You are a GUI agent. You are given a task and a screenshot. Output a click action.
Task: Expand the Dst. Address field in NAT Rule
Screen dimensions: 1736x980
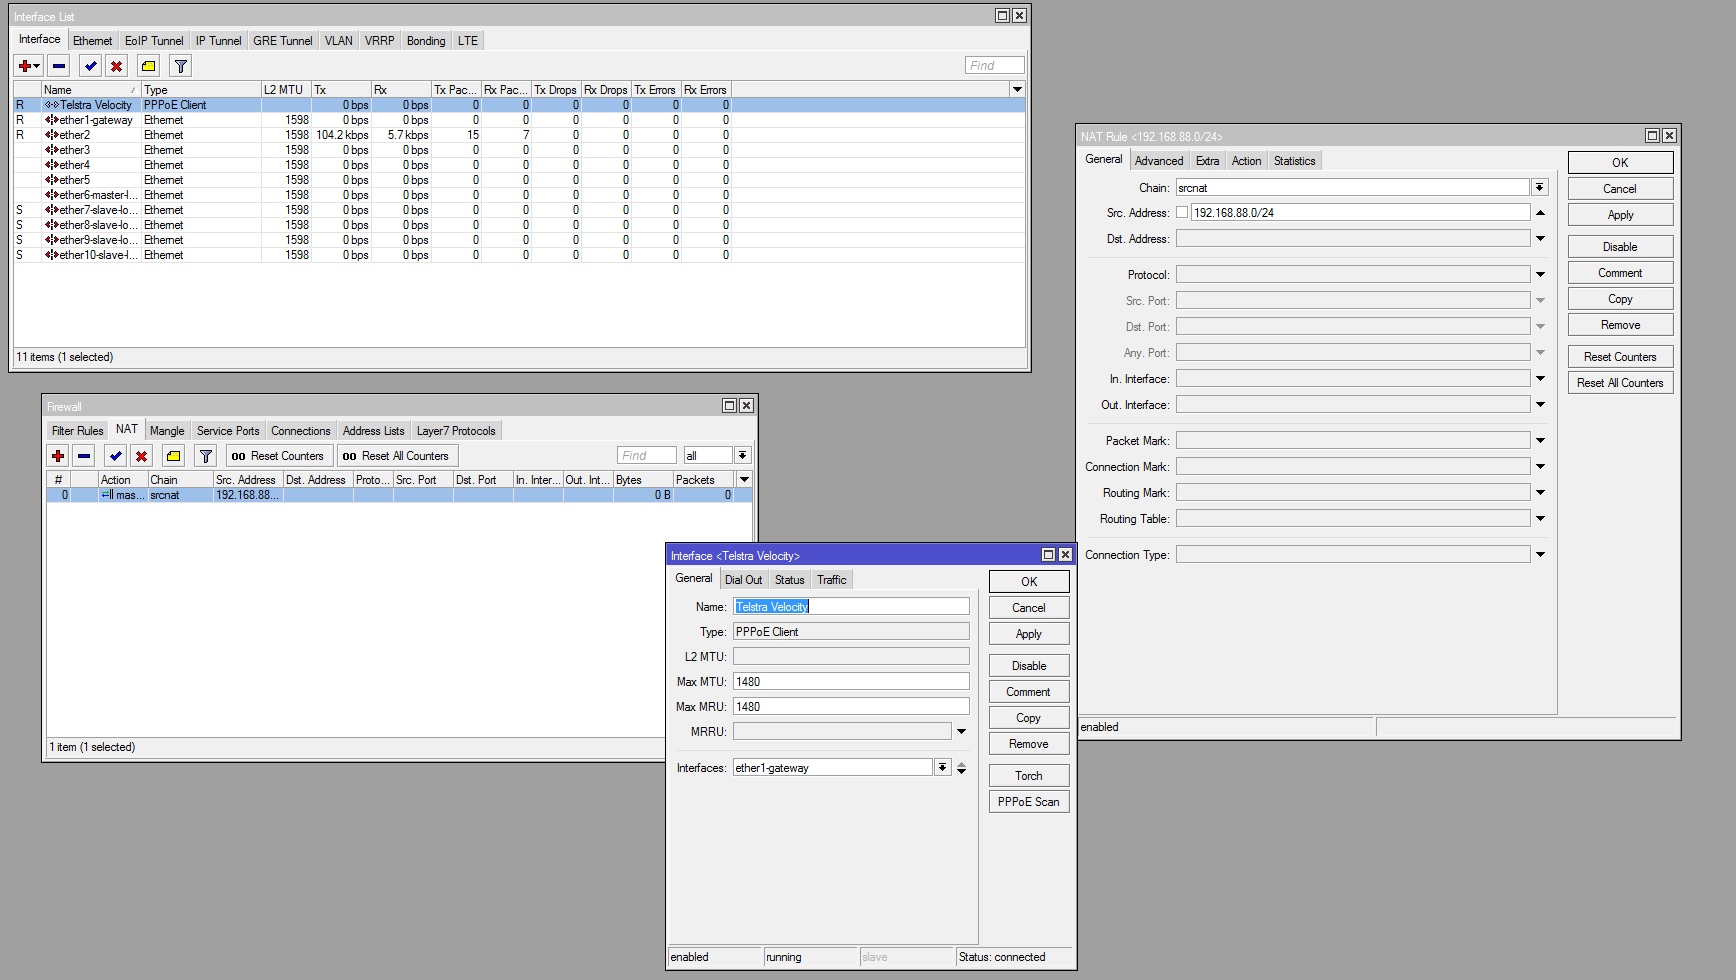coord(1540,239)
